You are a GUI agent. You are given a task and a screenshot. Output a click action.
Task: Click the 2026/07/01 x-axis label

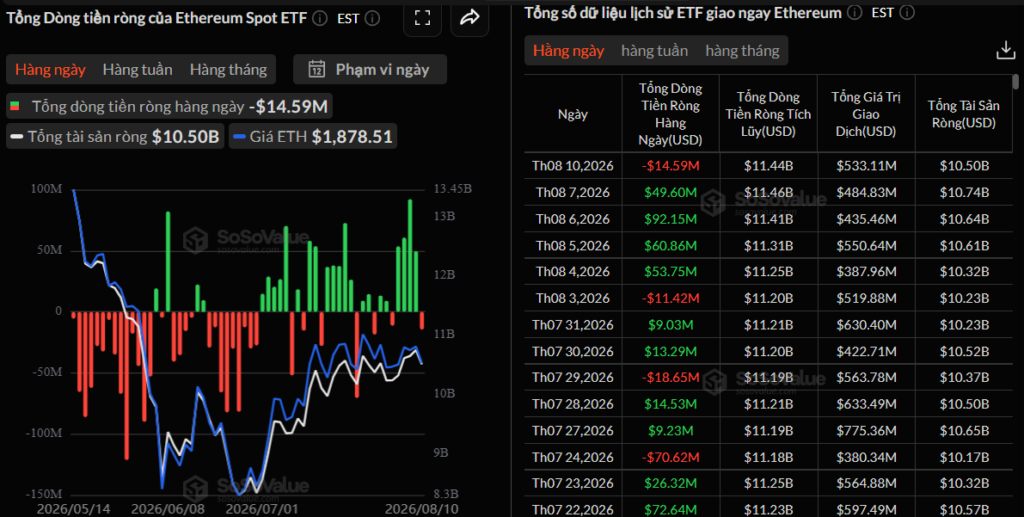(x=261, y=509)
